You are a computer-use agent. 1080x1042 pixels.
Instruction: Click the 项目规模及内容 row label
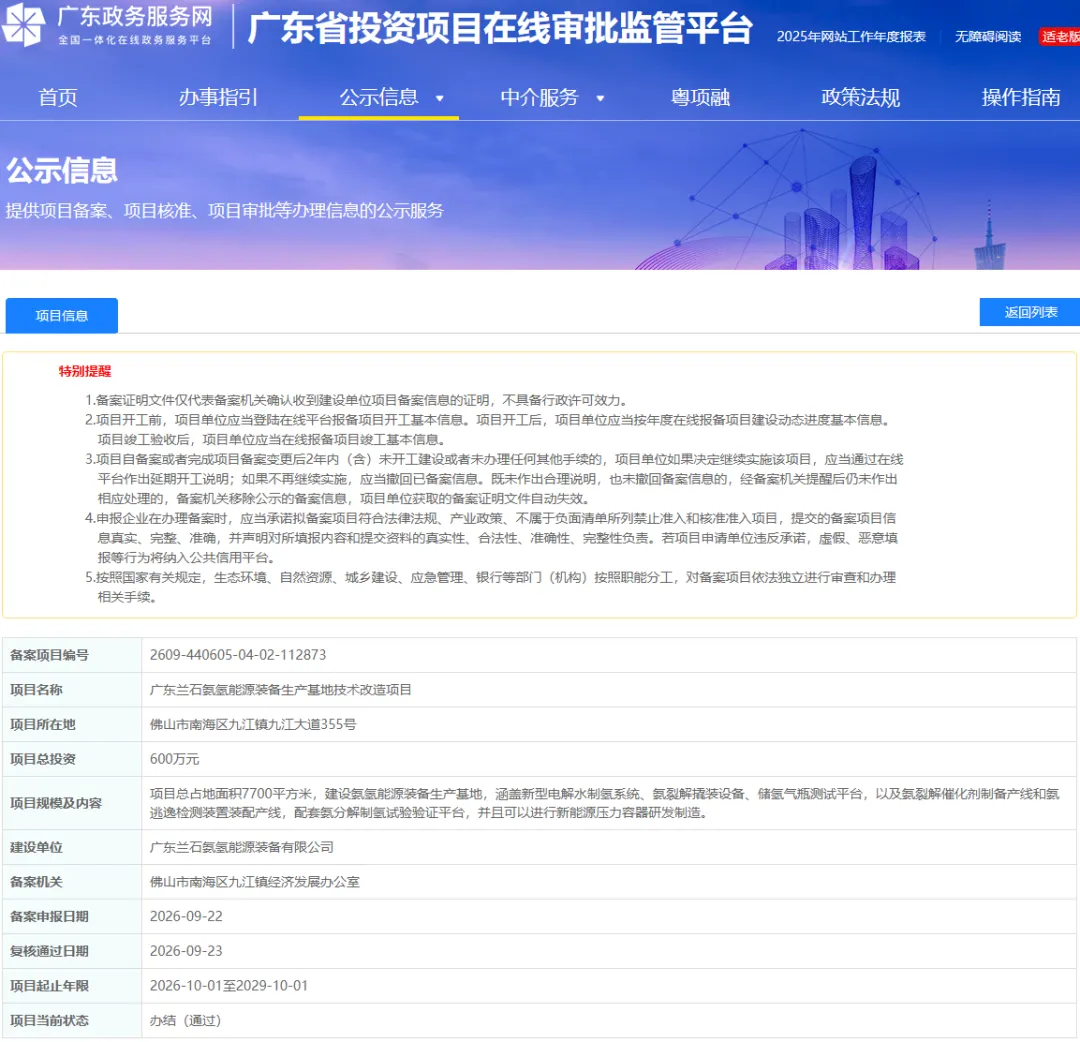(x=56, y=803)
